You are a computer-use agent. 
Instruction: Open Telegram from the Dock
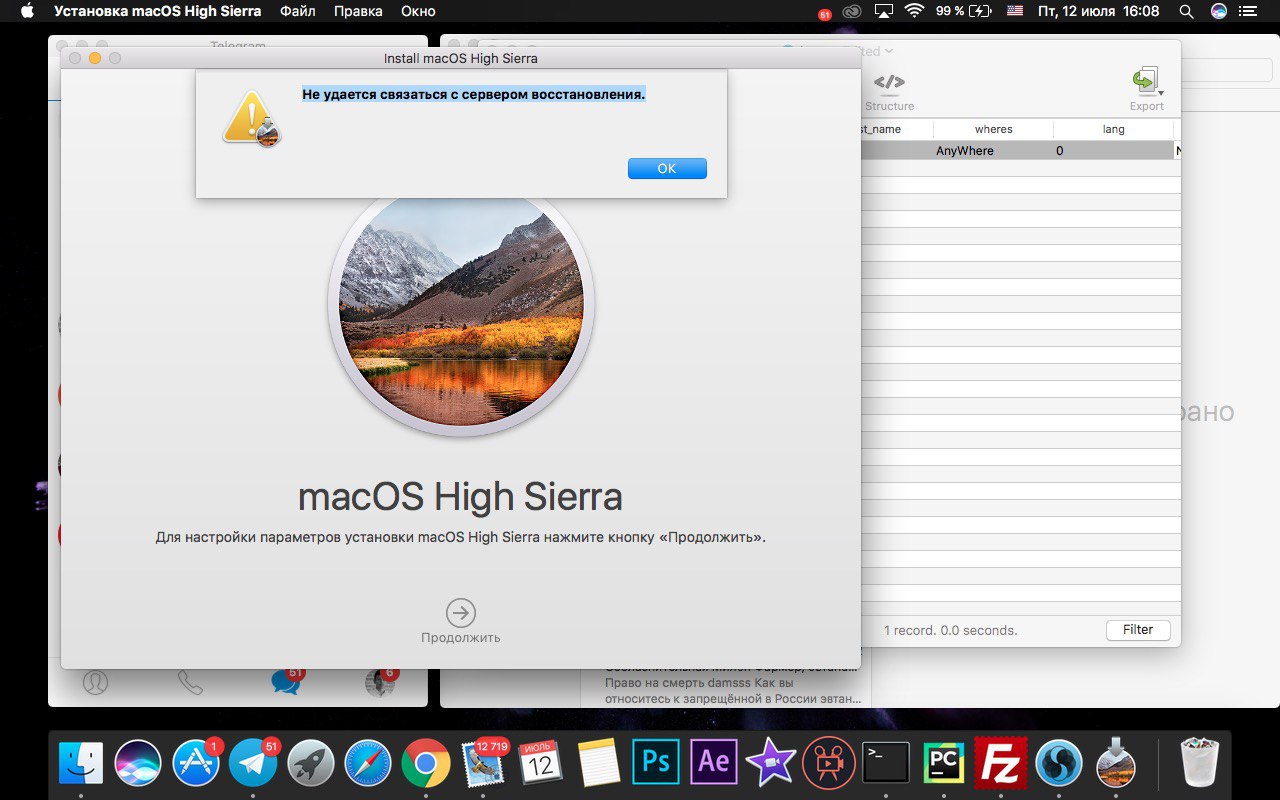click(253, 764)
